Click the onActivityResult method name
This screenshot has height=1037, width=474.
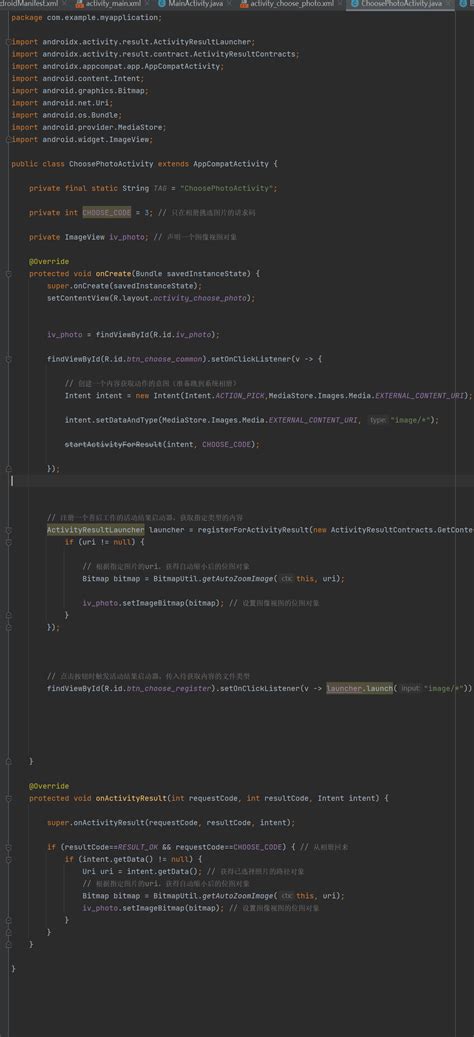pos(131,798)
